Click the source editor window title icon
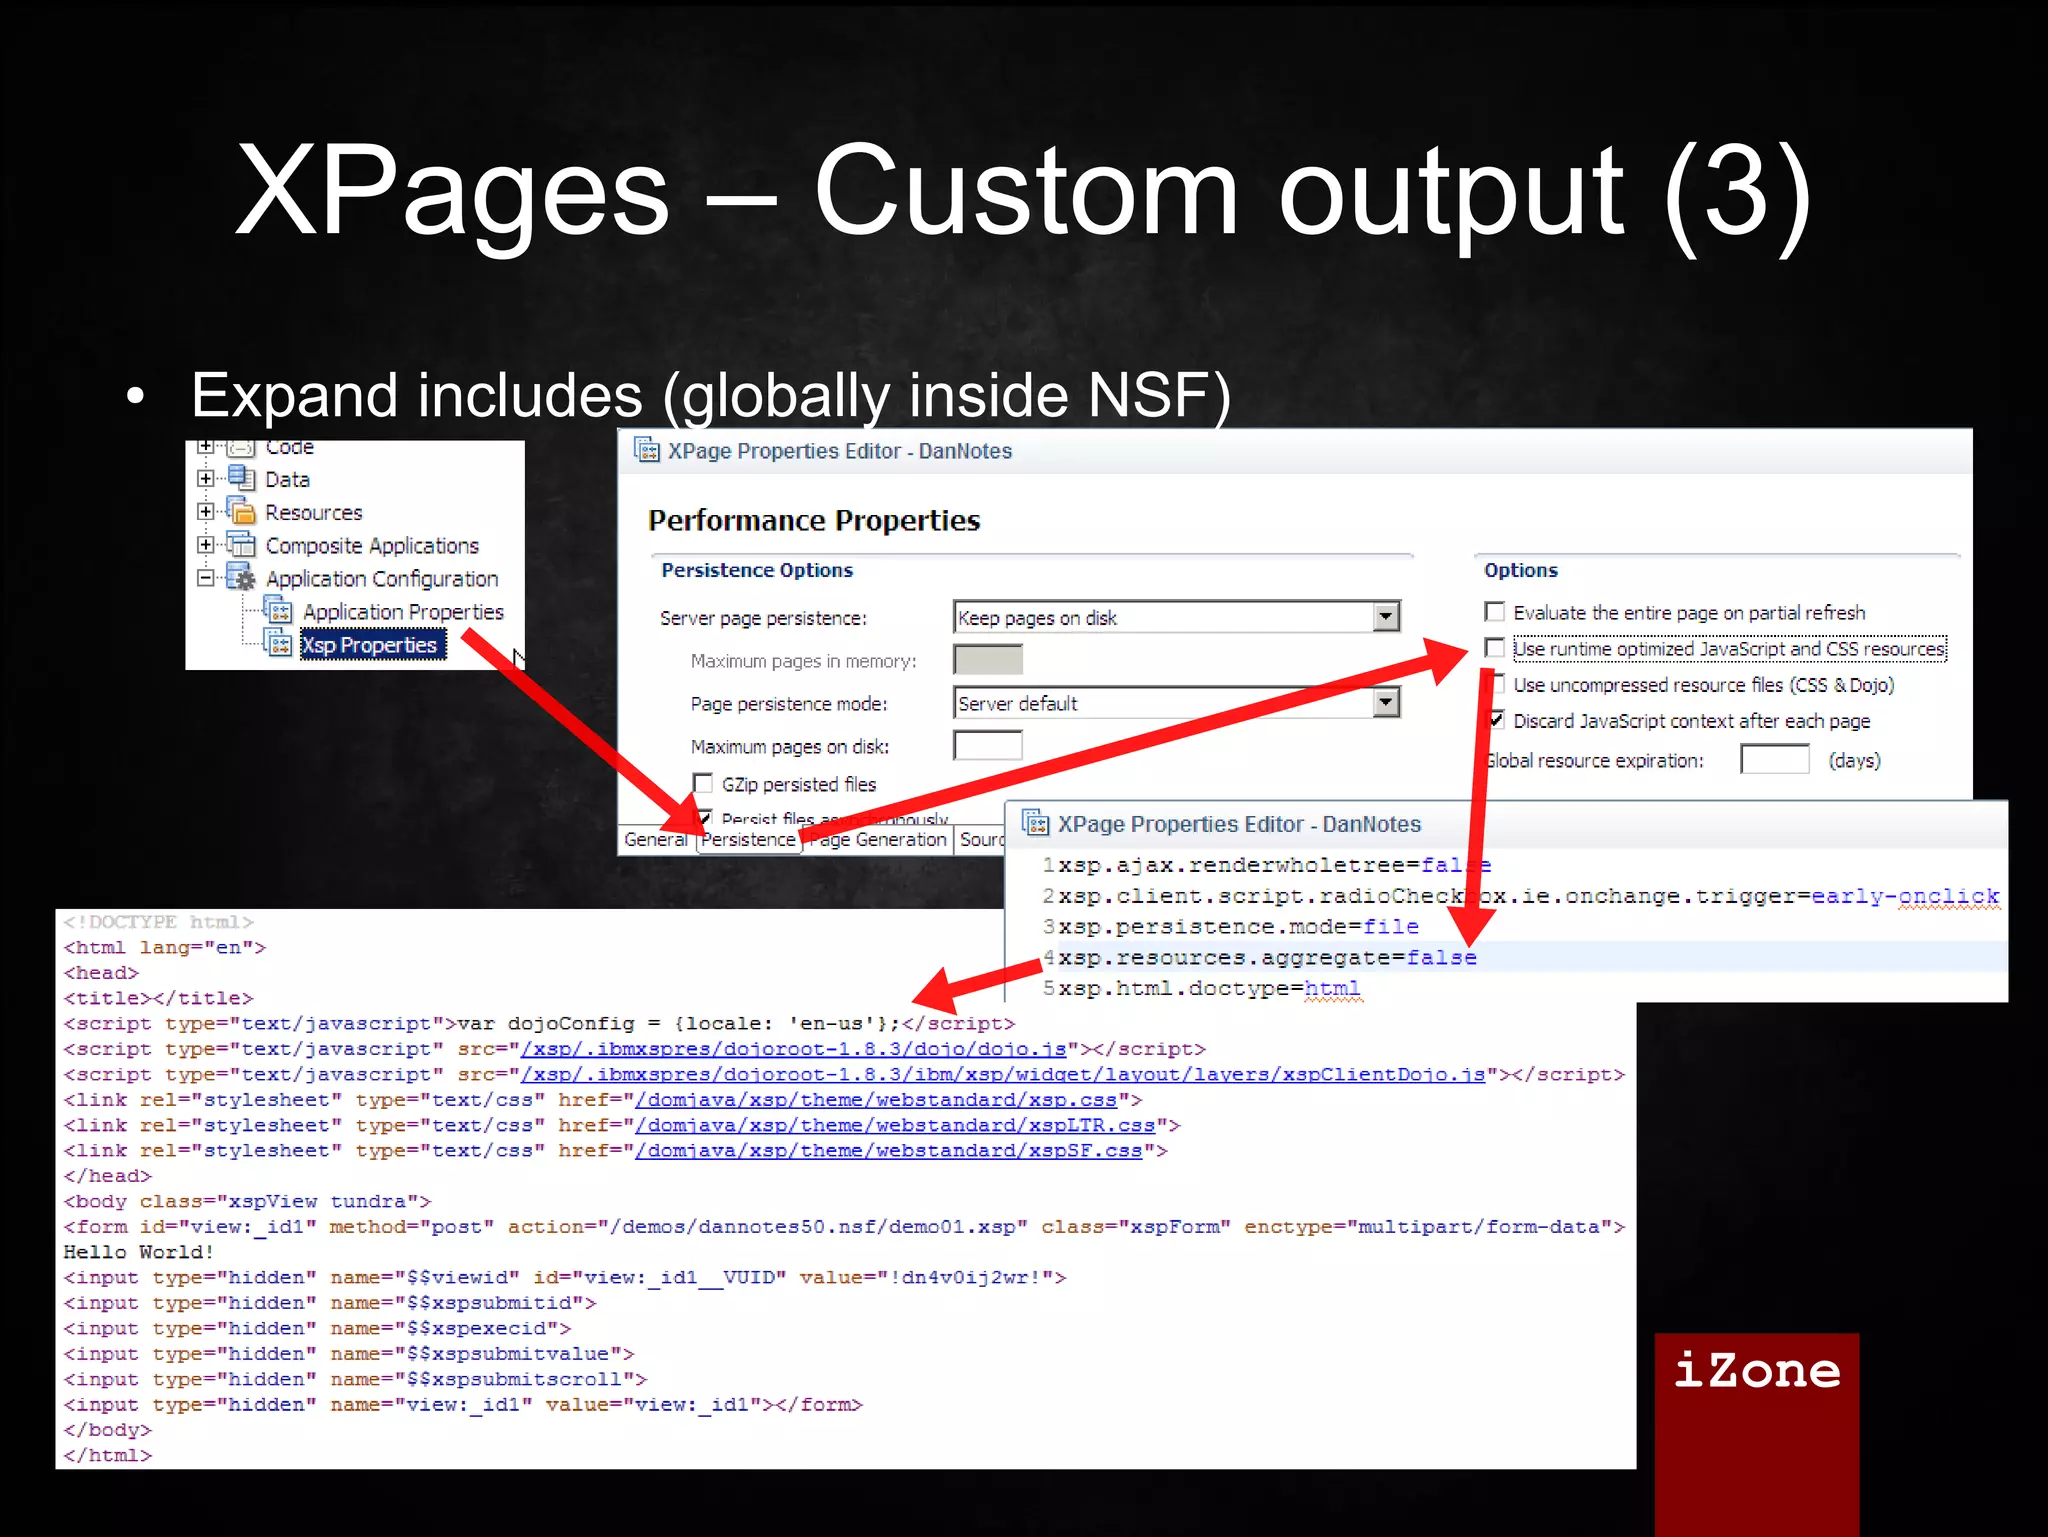Viewport: 2048px width, 1537px height. [x=1035, y=823]
